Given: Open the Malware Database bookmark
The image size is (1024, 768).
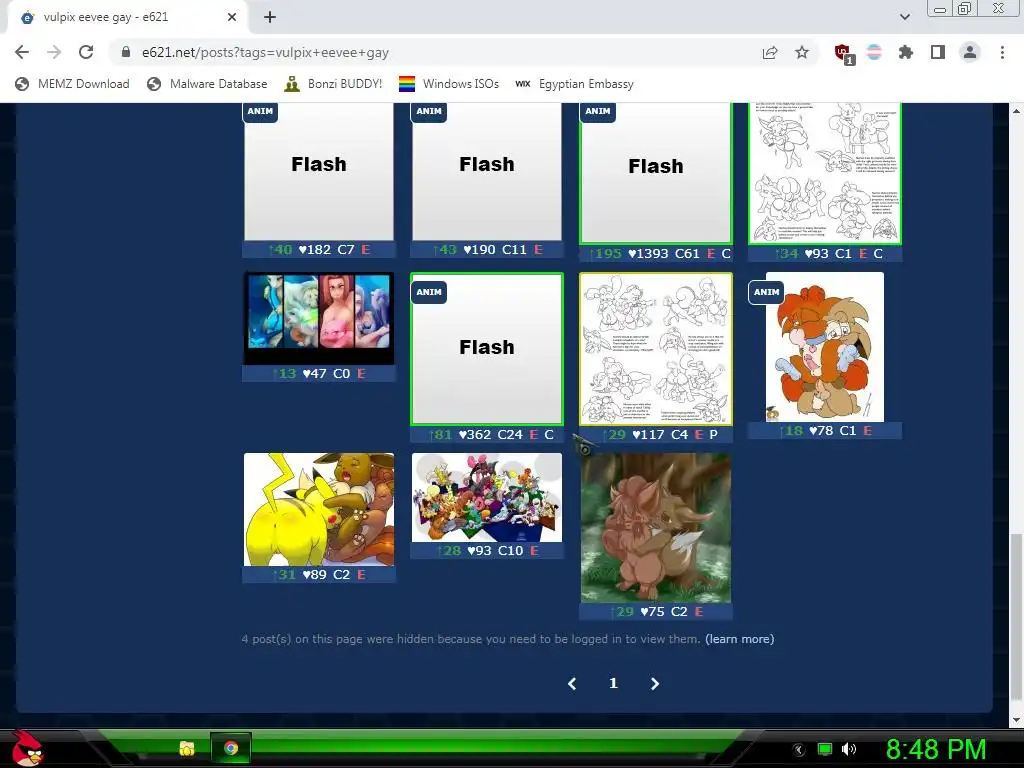Looking at the screenshot, I should pos(207,84).
